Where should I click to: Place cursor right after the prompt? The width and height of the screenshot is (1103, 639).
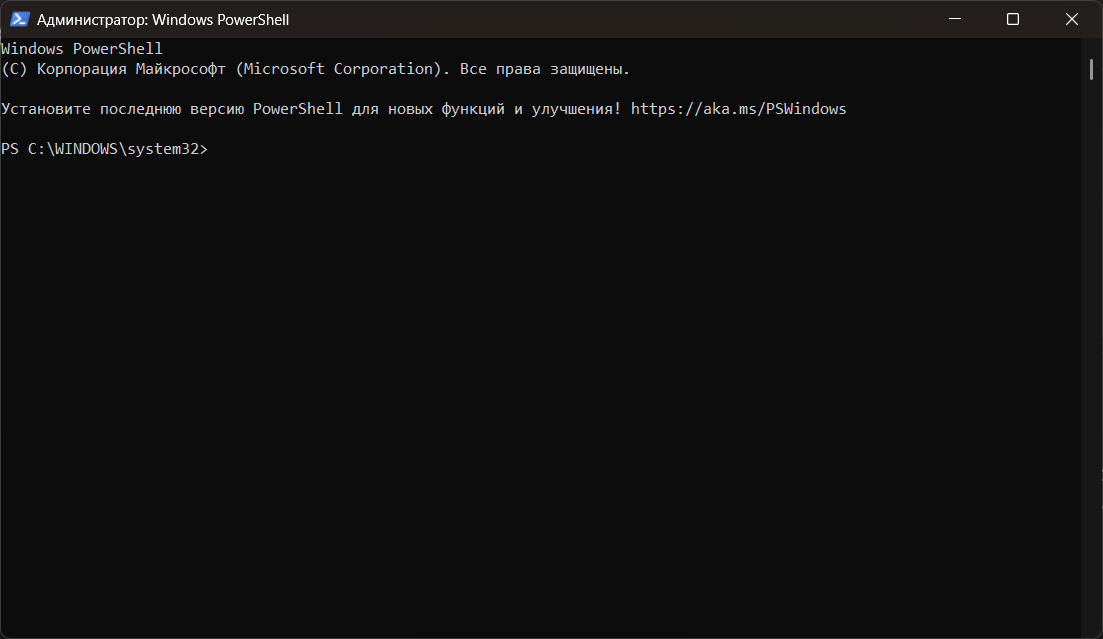click(213, 148)
